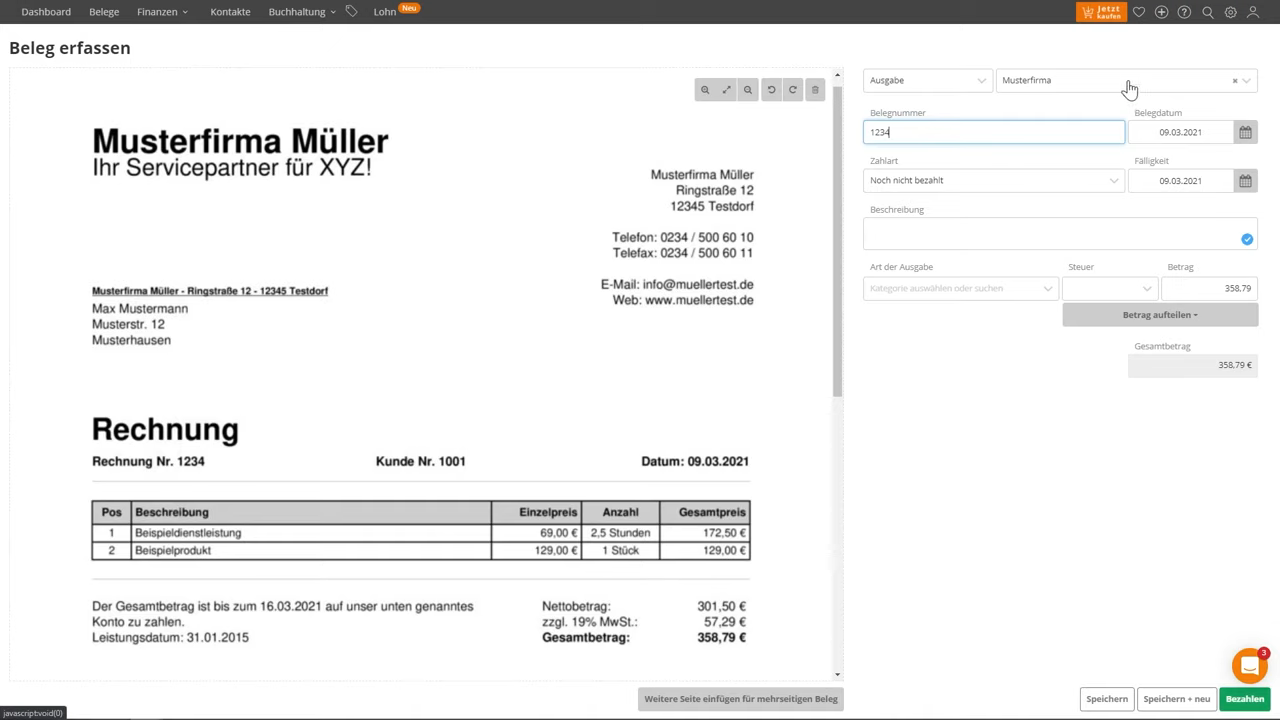The height and width of the screenshot is (720, 1280).
Task: Zoom out of the document preview
Action: 748,89
